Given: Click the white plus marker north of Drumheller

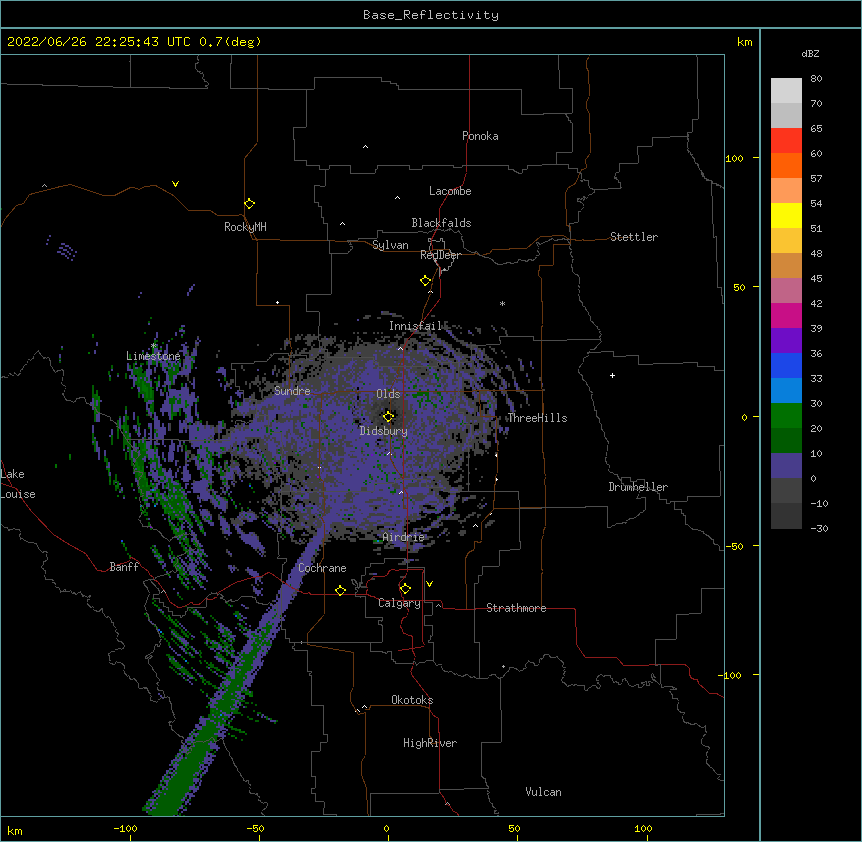Looking at the screenshot, I should pos(612,375).
